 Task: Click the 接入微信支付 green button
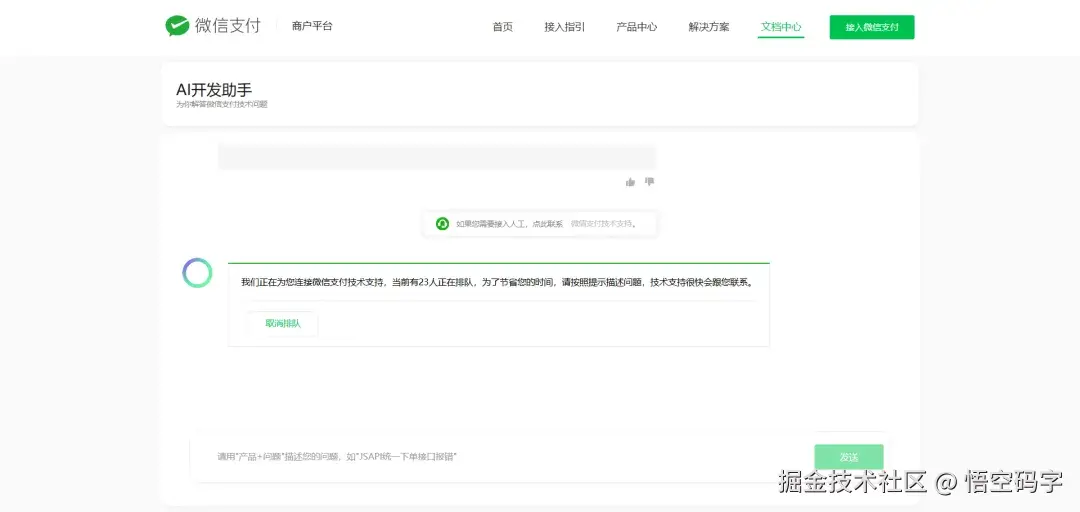click(872, 27)
